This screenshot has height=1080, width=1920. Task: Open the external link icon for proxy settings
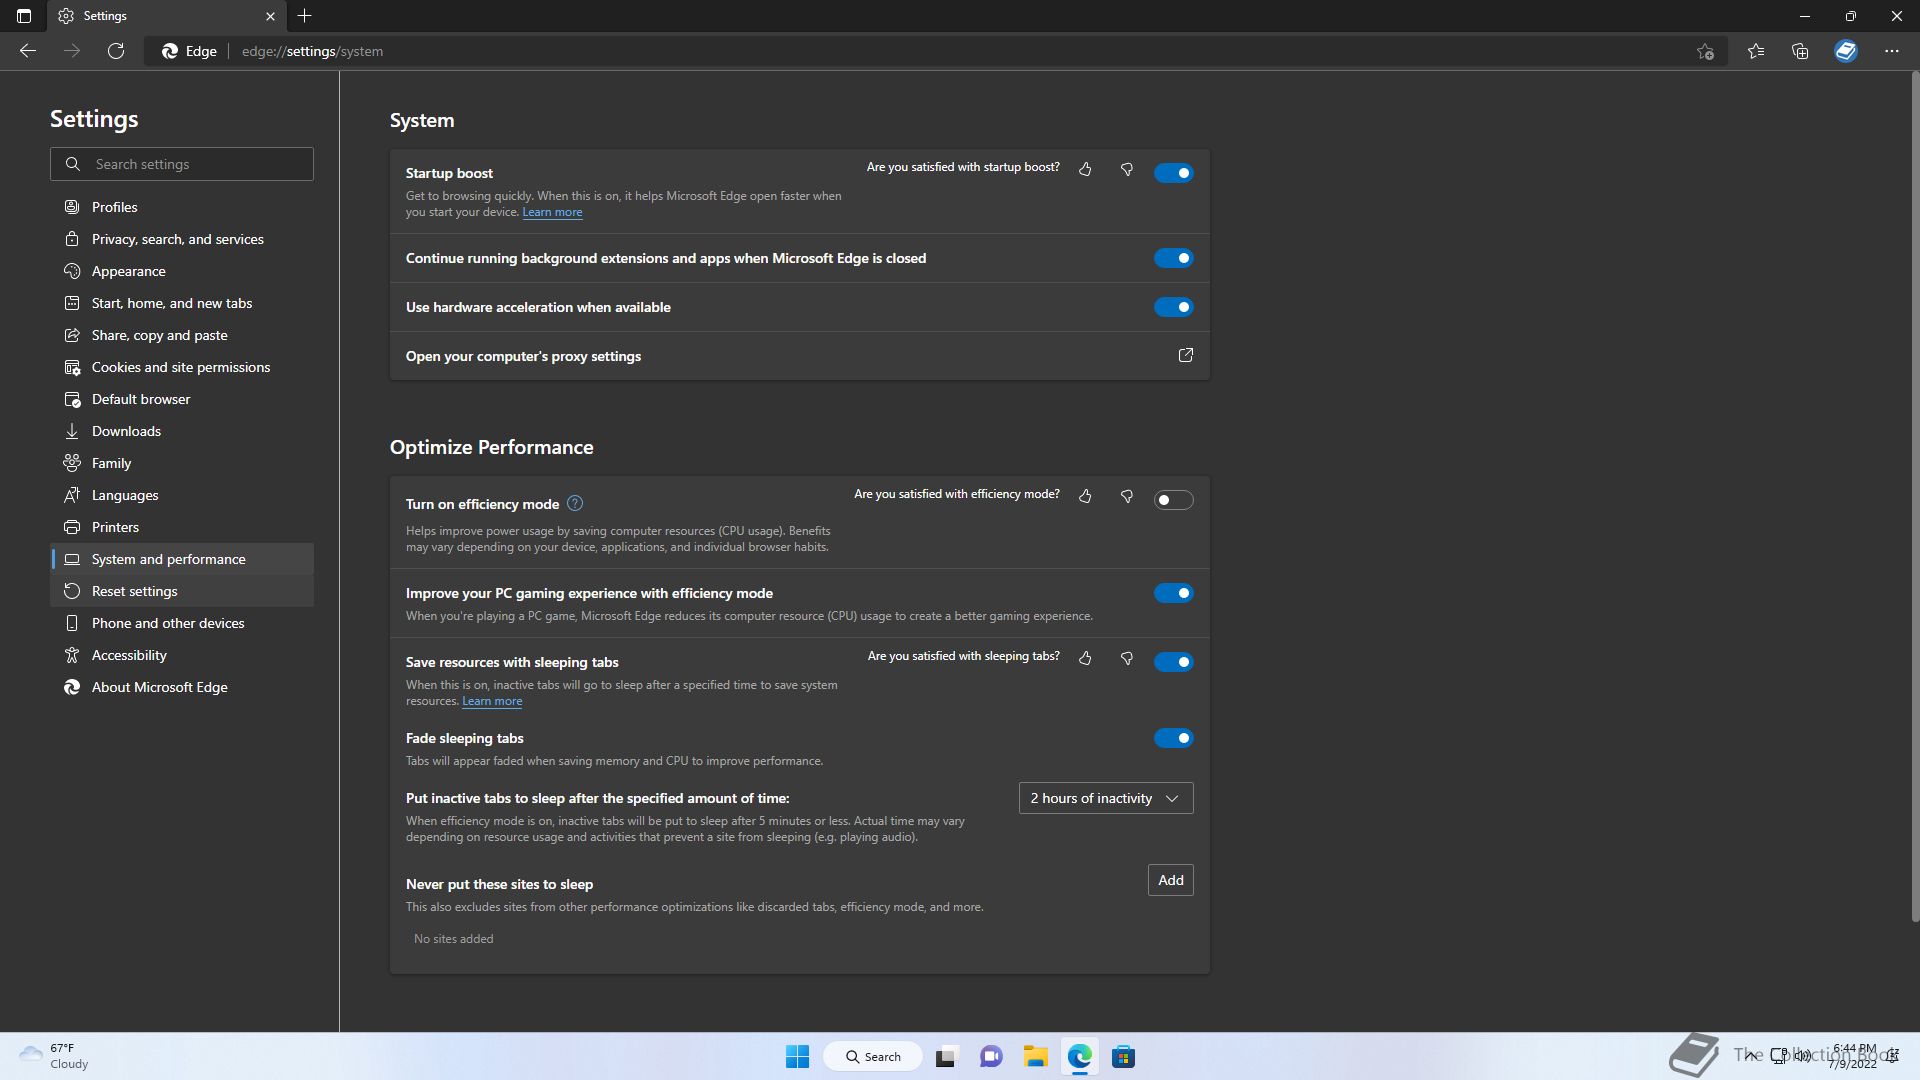1186,355
